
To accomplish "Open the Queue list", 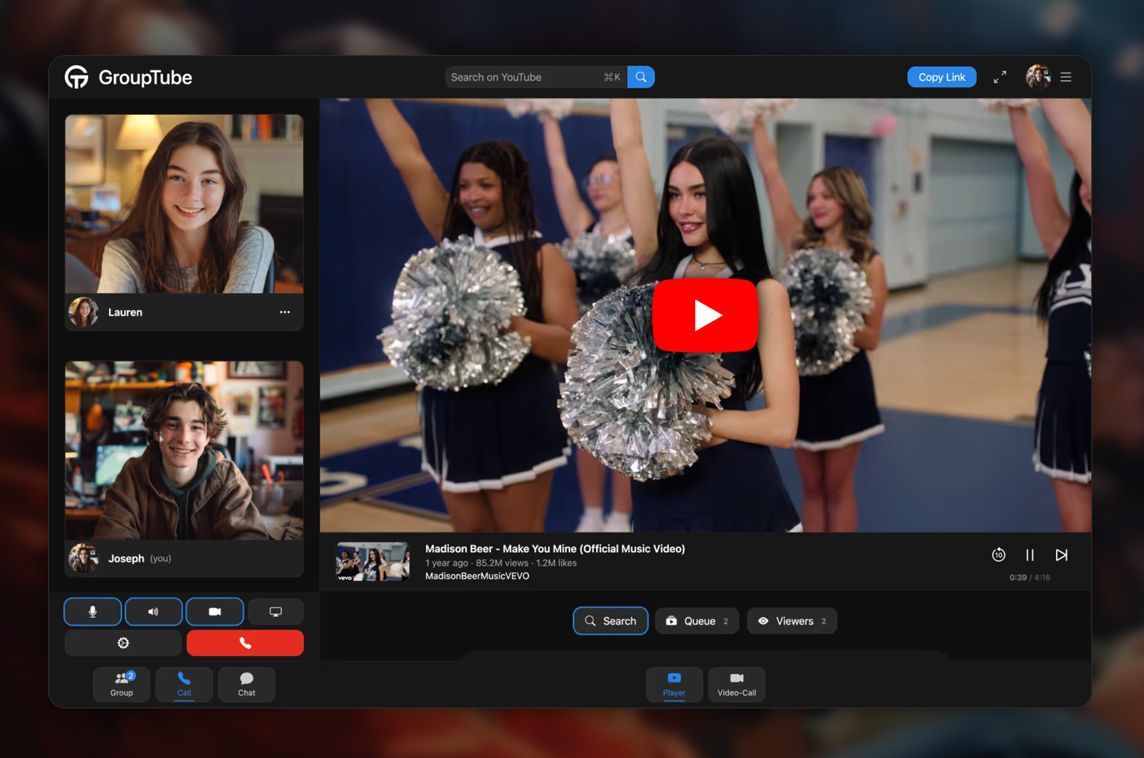I will (697, 621).
